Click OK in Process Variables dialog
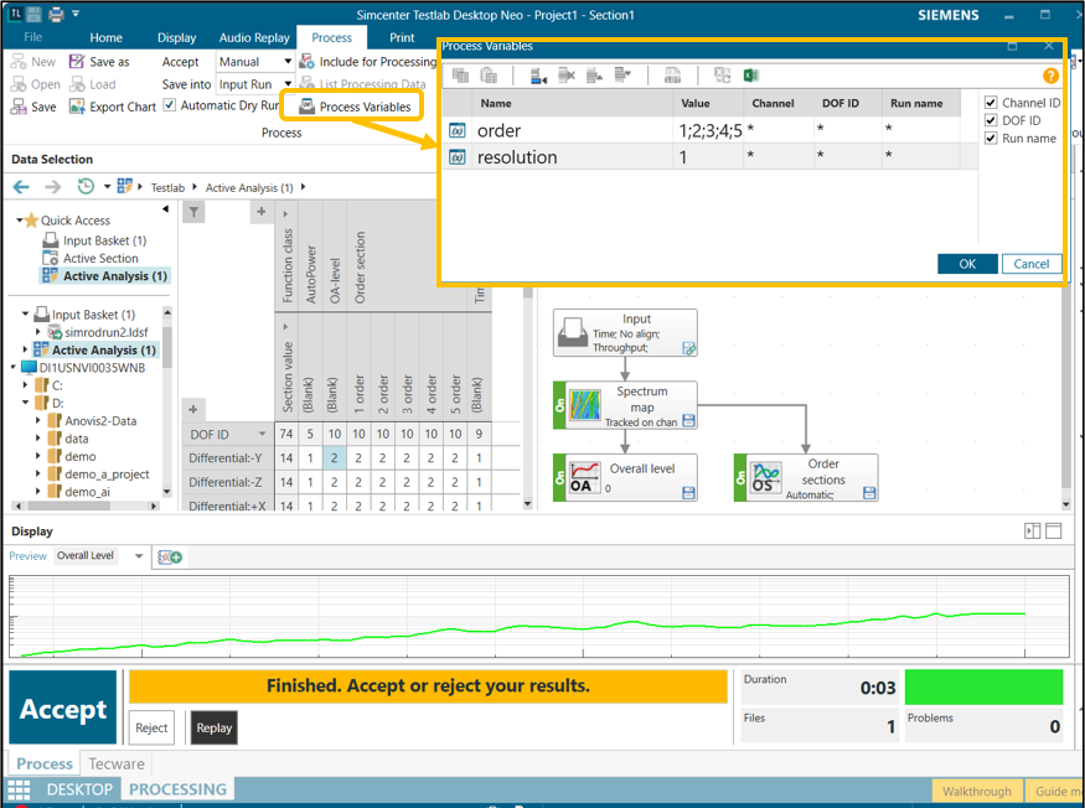This screenshot has height=808, width=1085. (967, 264)
